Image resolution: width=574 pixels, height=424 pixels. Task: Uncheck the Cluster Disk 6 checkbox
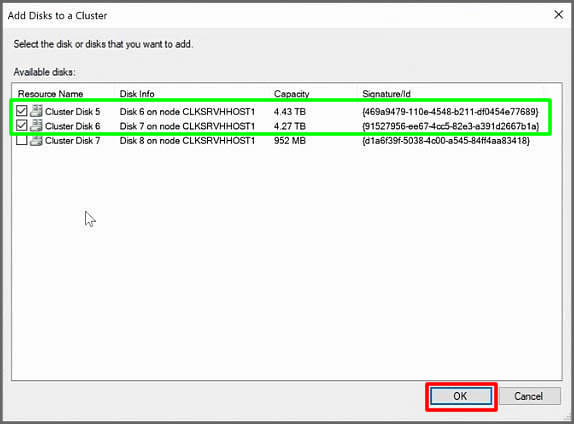point(22,126)
